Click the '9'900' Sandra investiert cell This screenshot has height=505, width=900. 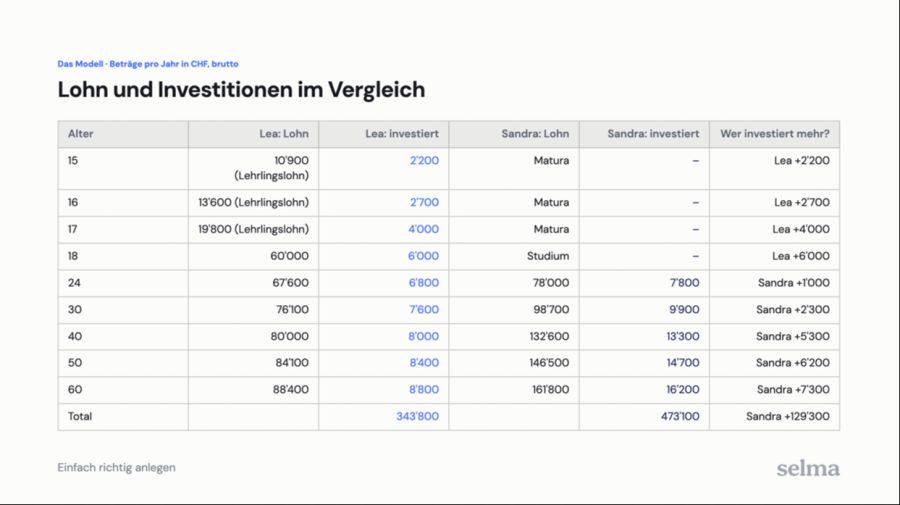644,310
